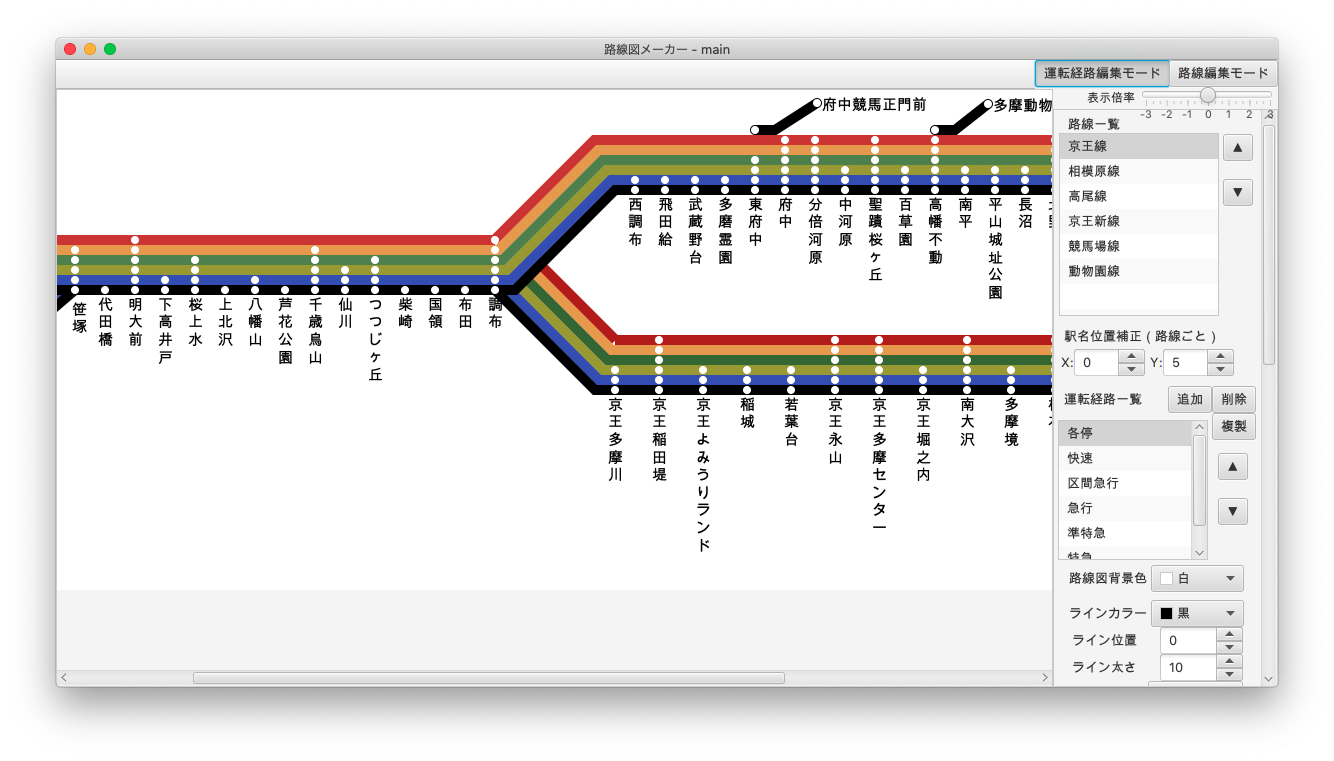Viewport: 1334px width, 761px height.
Task: Switch to 運転経路編集モード
Action: pyautogui.click(x=1102, y=73)
